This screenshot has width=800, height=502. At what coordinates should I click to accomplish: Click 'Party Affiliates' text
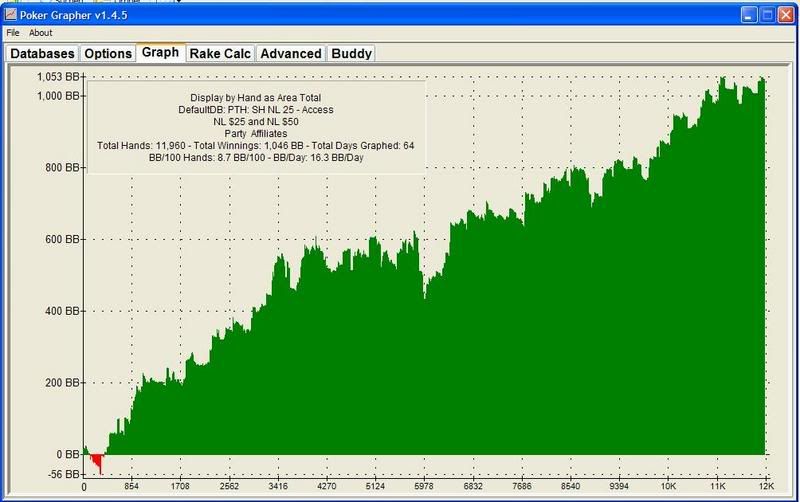pos(256,134)
